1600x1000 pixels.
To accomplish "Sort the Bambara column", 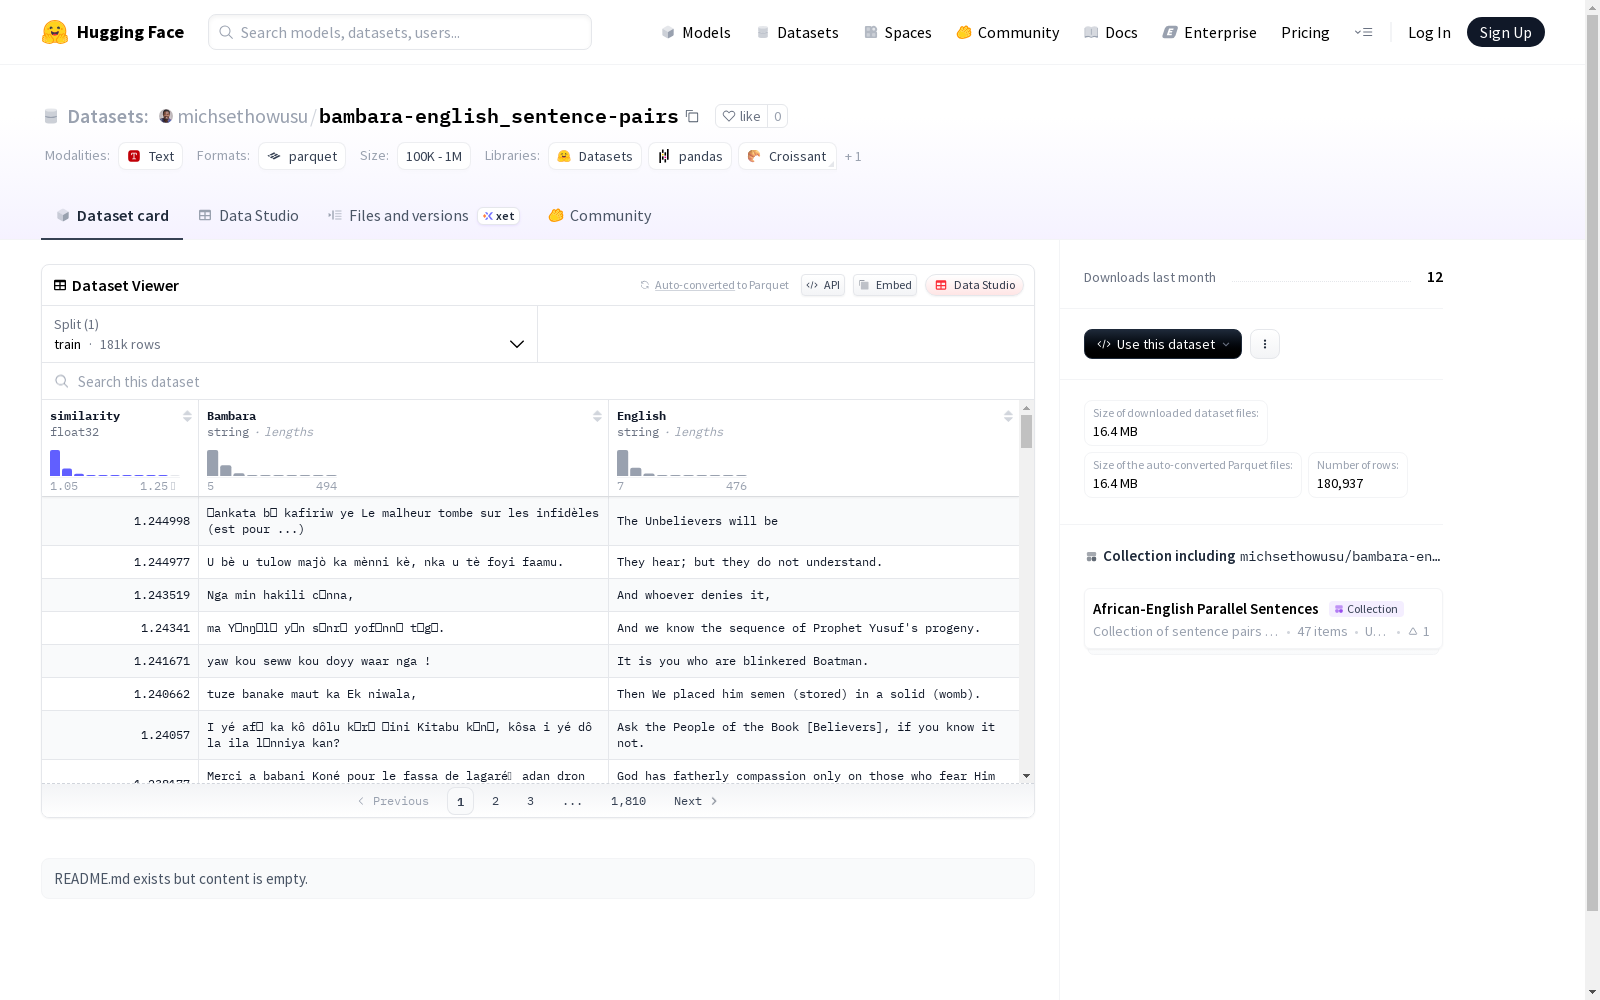I will coord(597,416).
